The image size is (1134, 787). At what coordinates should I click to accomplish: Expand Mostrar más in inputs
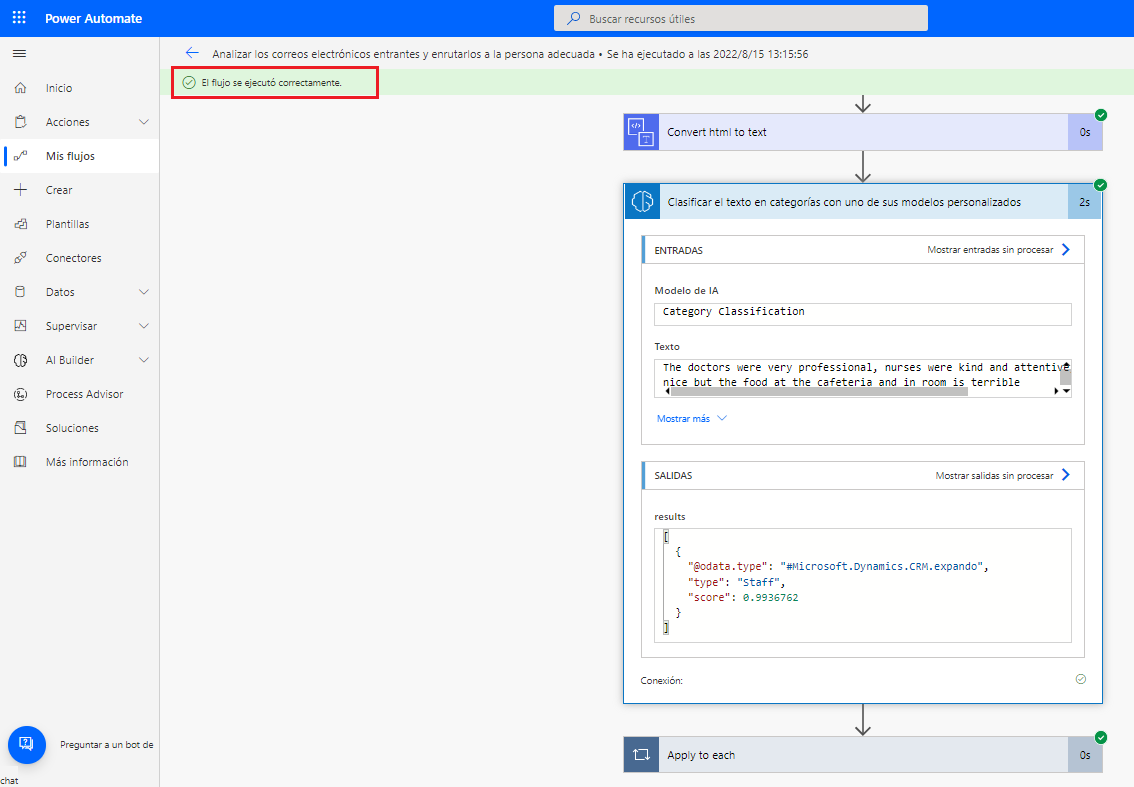point(691,418)
